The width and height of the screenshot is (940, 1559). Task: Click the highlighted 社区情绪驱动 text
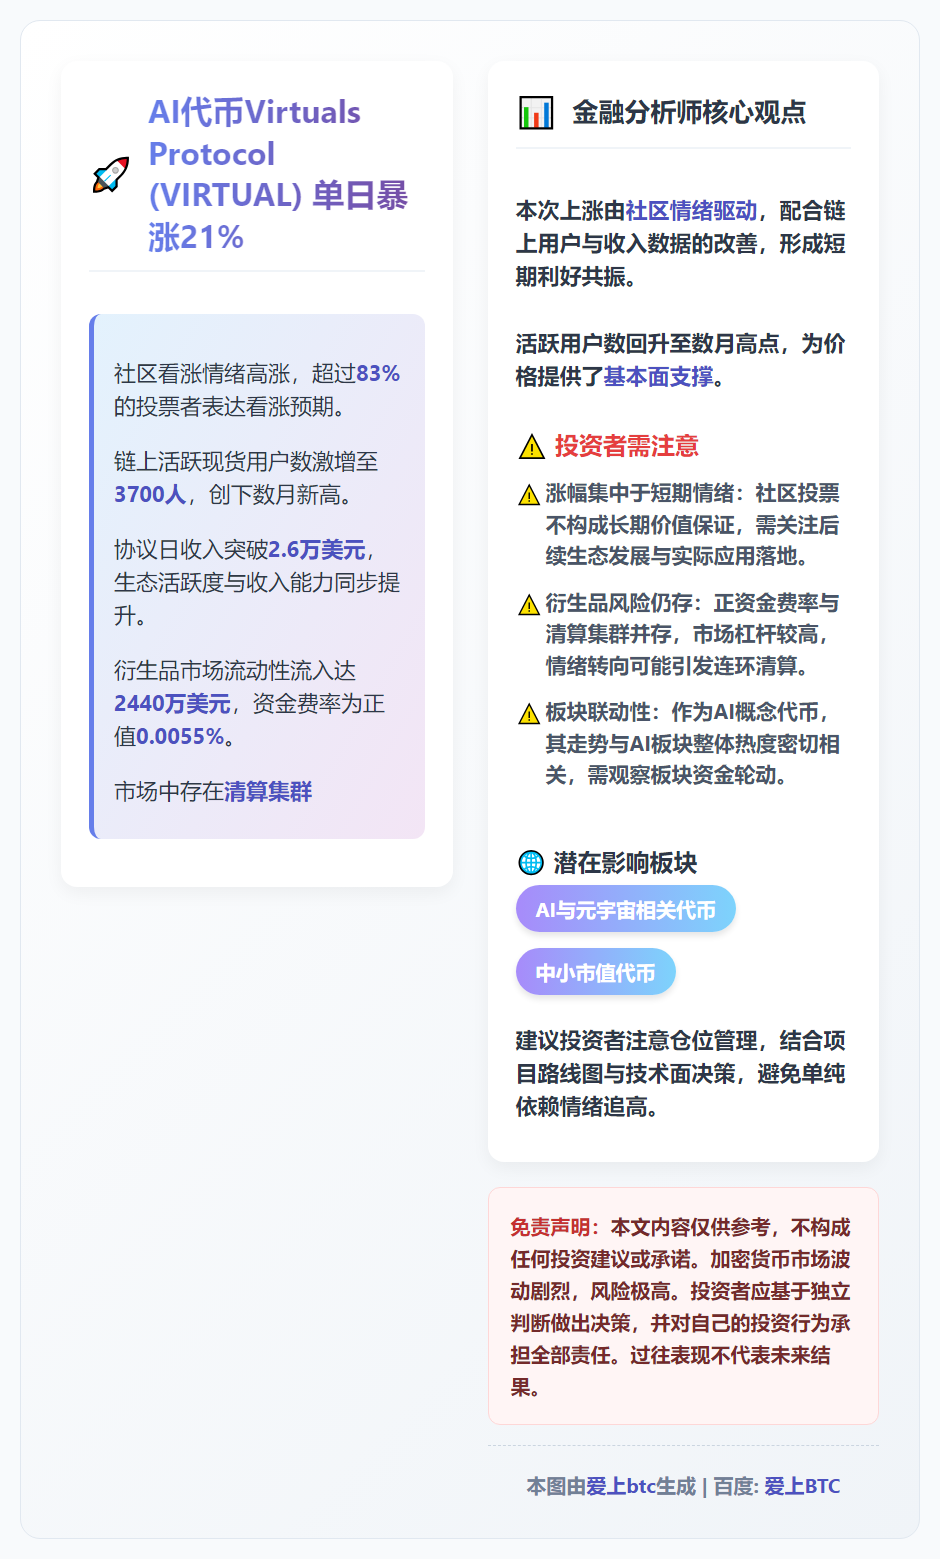[x=691, y=211]
